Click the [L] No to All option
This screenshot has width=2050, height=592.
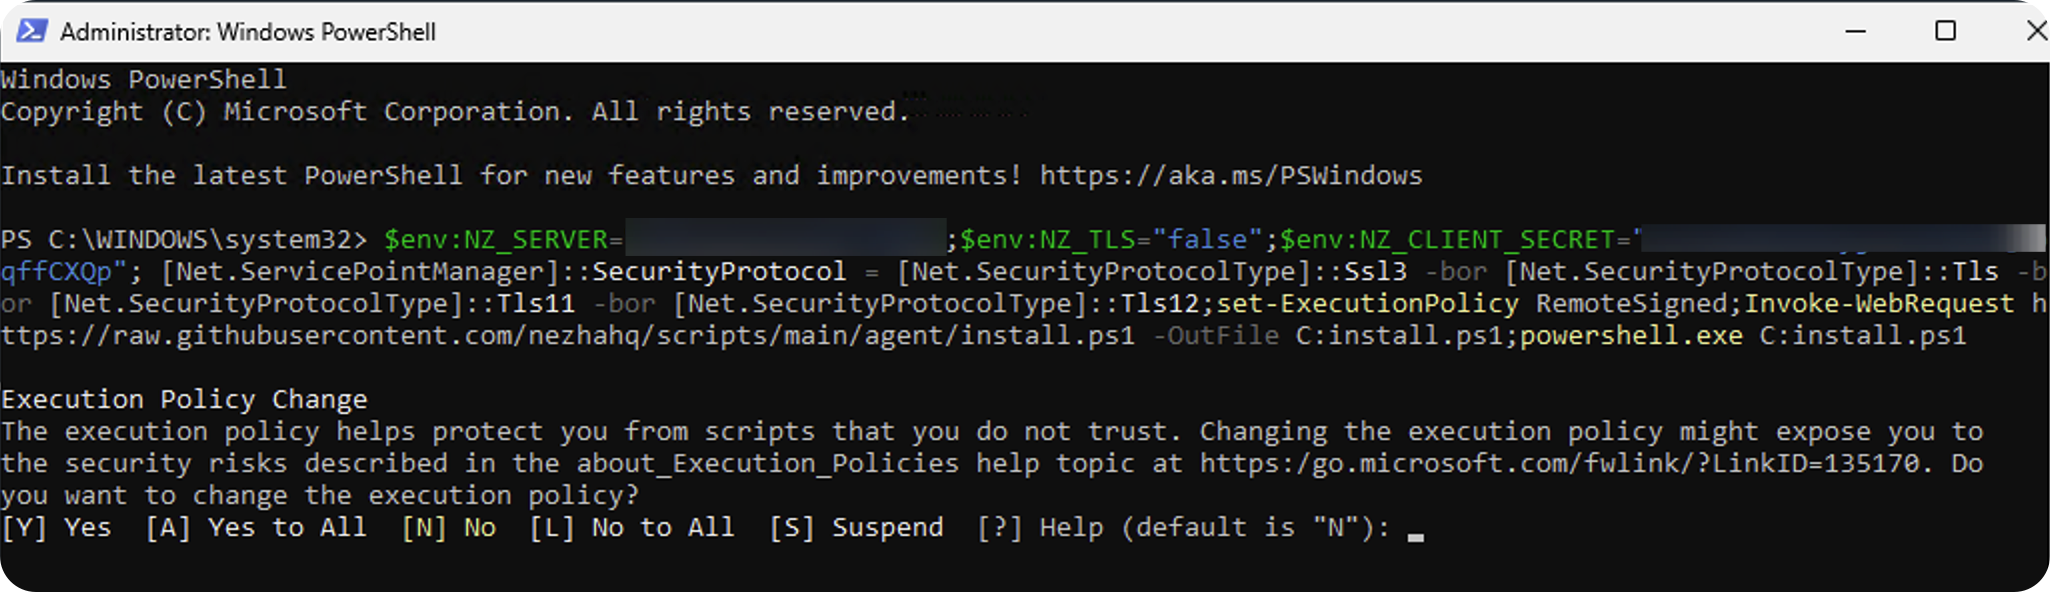632,528
